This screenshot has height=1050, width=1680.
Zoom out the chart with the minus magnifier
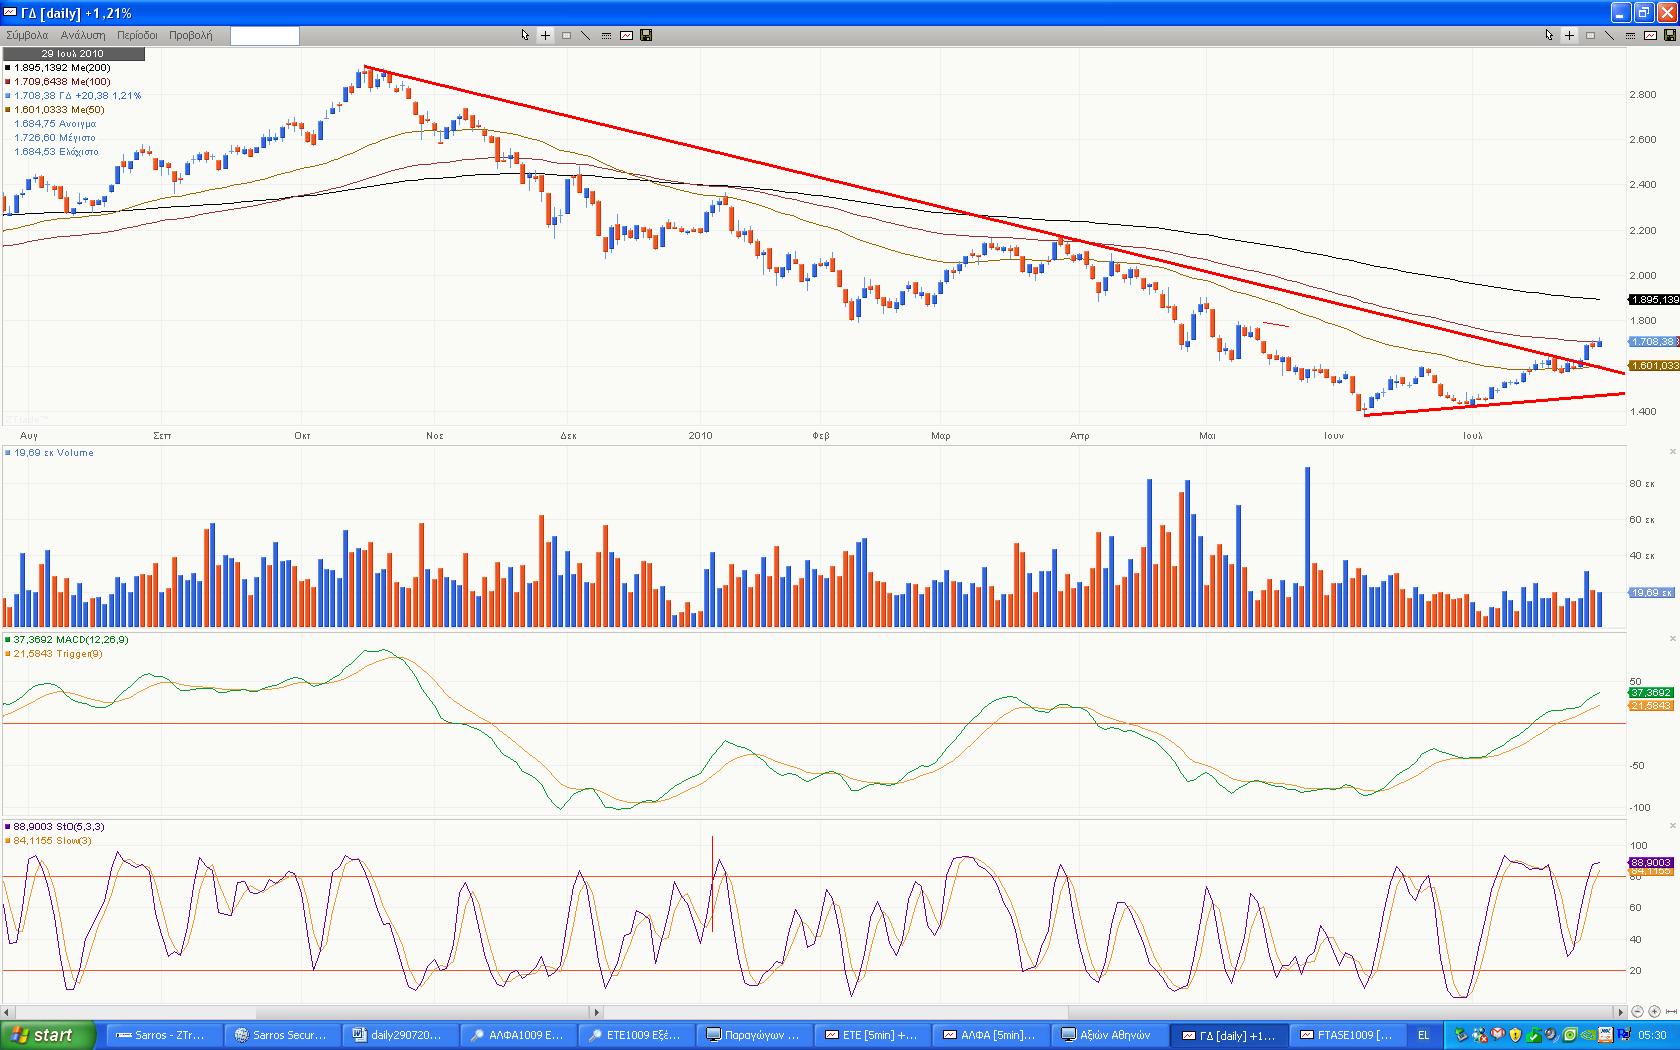1638,1012
